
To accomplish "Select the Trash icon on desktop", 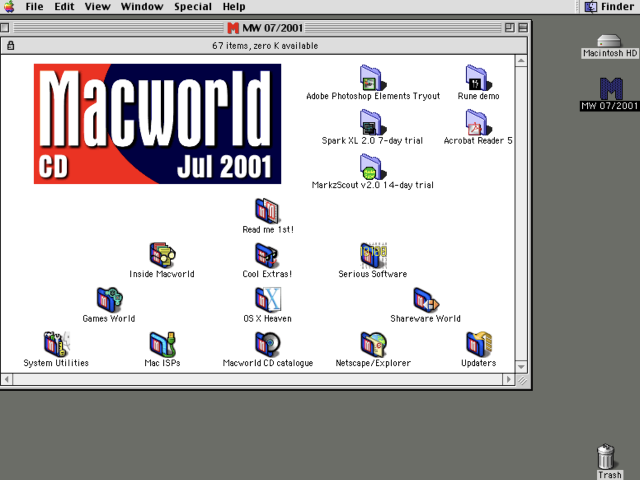I will pos(606,456).
